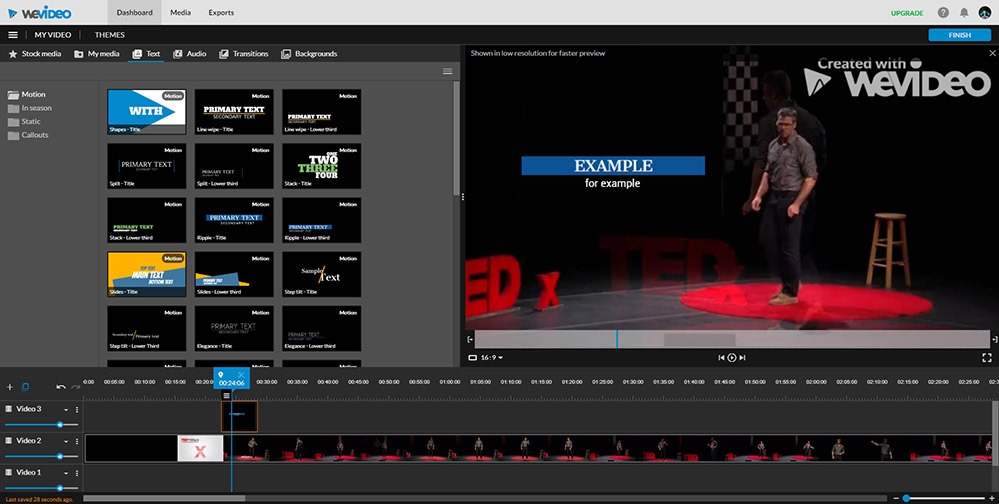Adjust the Video 2 volume slider

coord(41,456)
